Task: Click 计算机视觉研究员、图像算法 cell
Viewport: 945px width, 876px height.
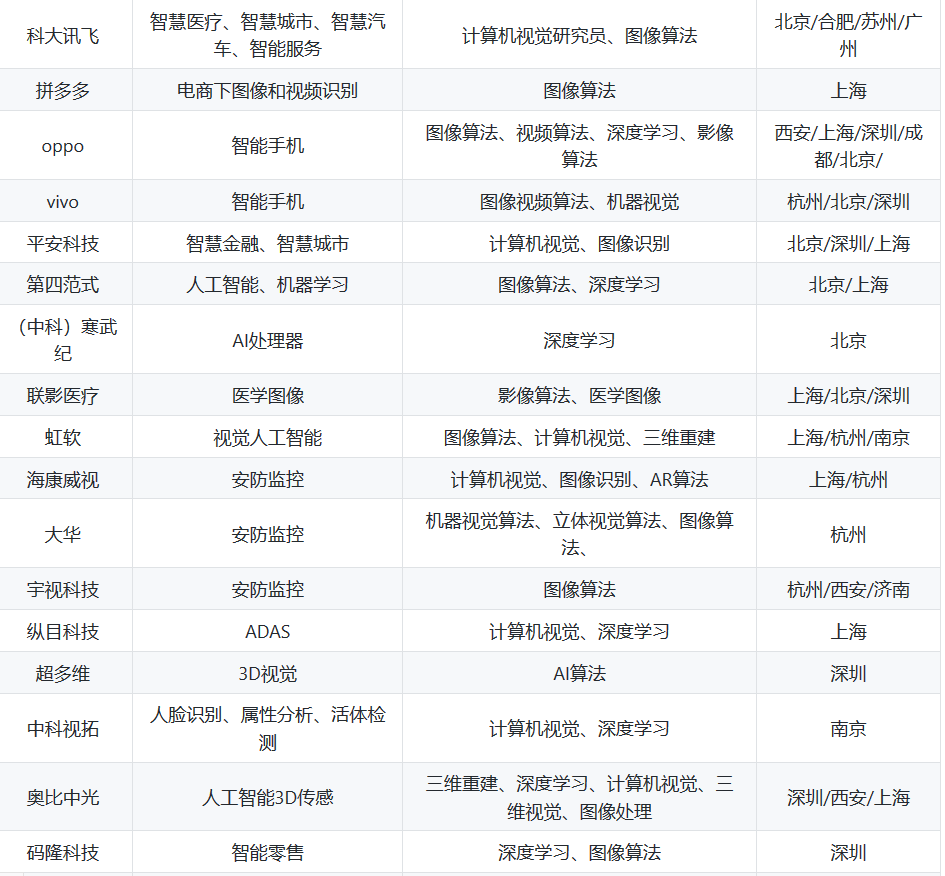Action: pos(579,36)
